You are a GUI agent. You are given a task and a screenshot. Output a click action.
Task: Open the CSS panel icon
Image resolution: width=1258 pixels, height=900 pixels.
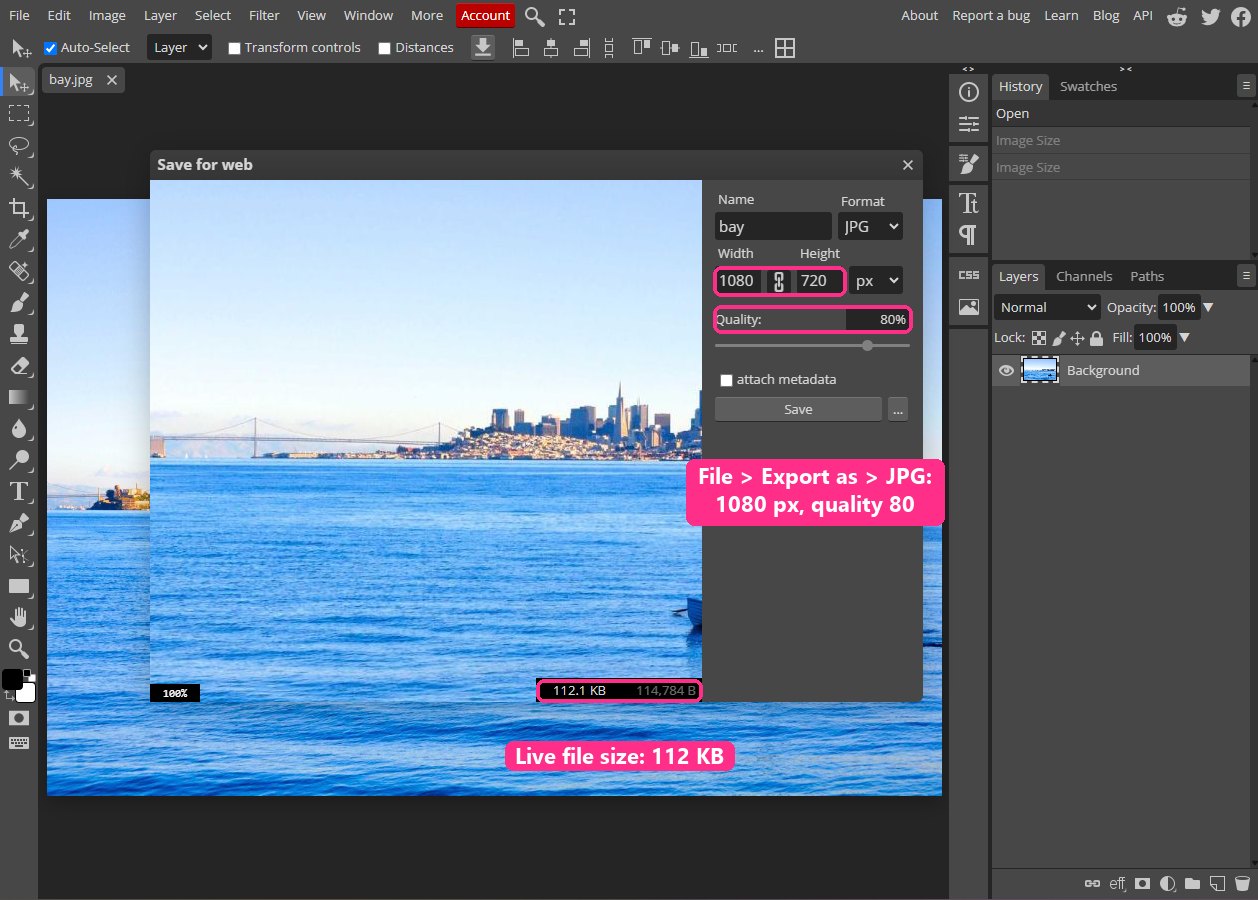968,275
